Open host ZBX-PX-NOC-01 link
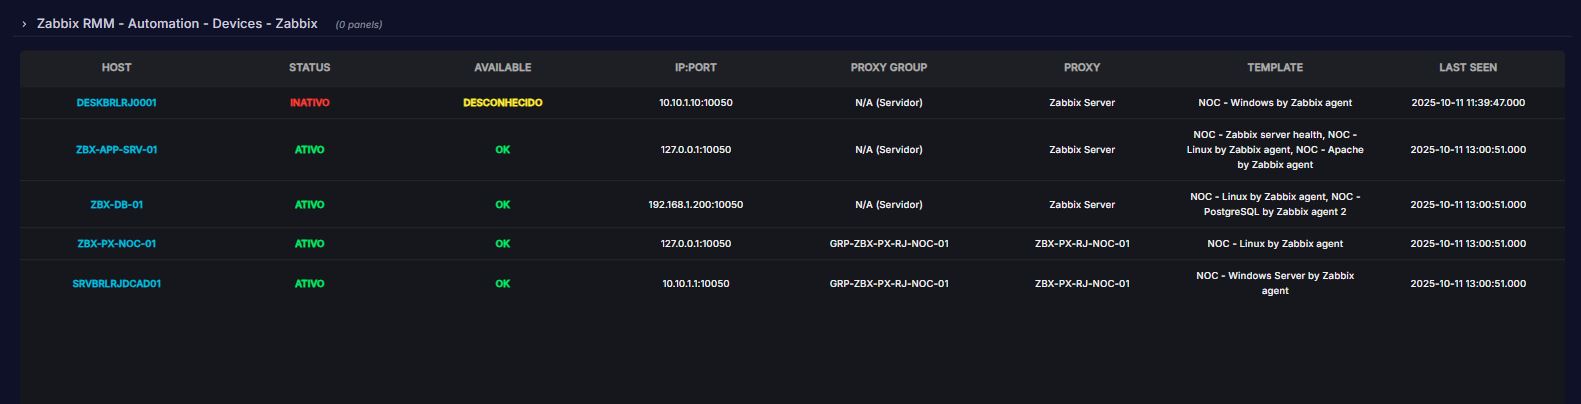This screenshot has height=404, width=1581. tap(116, 244)
